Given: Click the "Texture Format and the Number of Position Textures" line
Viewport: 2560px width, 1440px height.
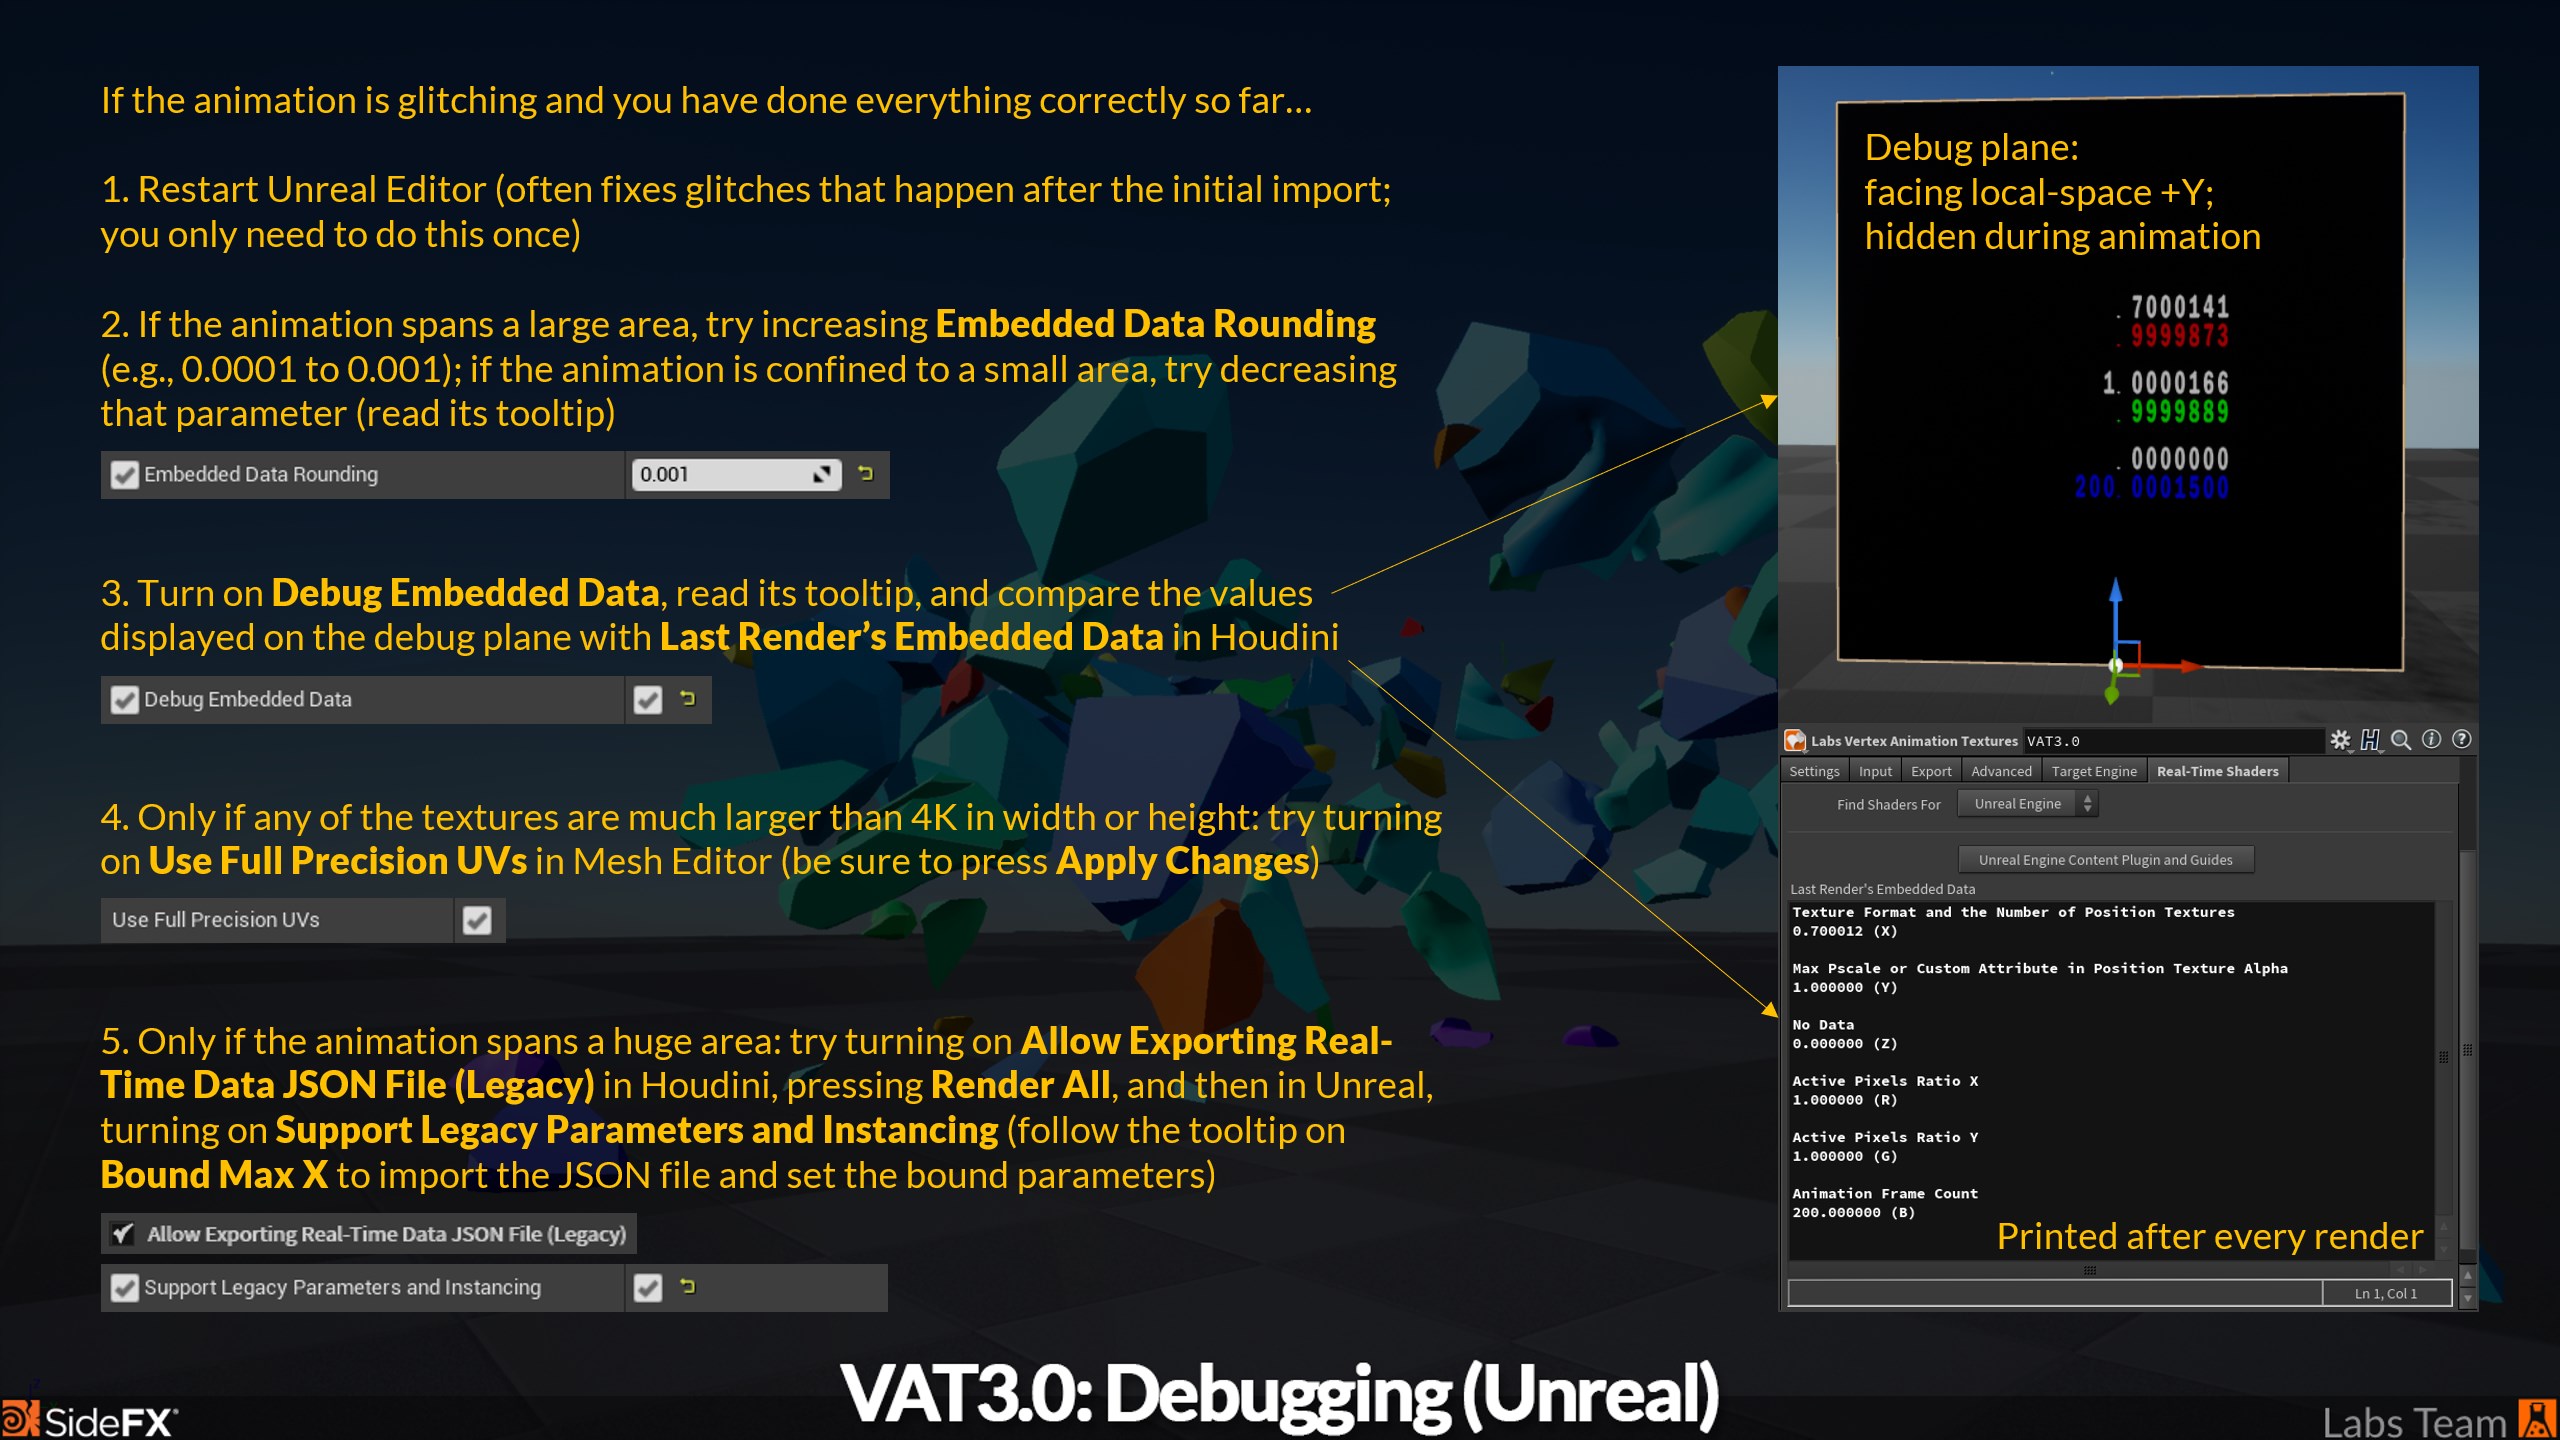Looking at the screenshot, I should coord(2013,912).
